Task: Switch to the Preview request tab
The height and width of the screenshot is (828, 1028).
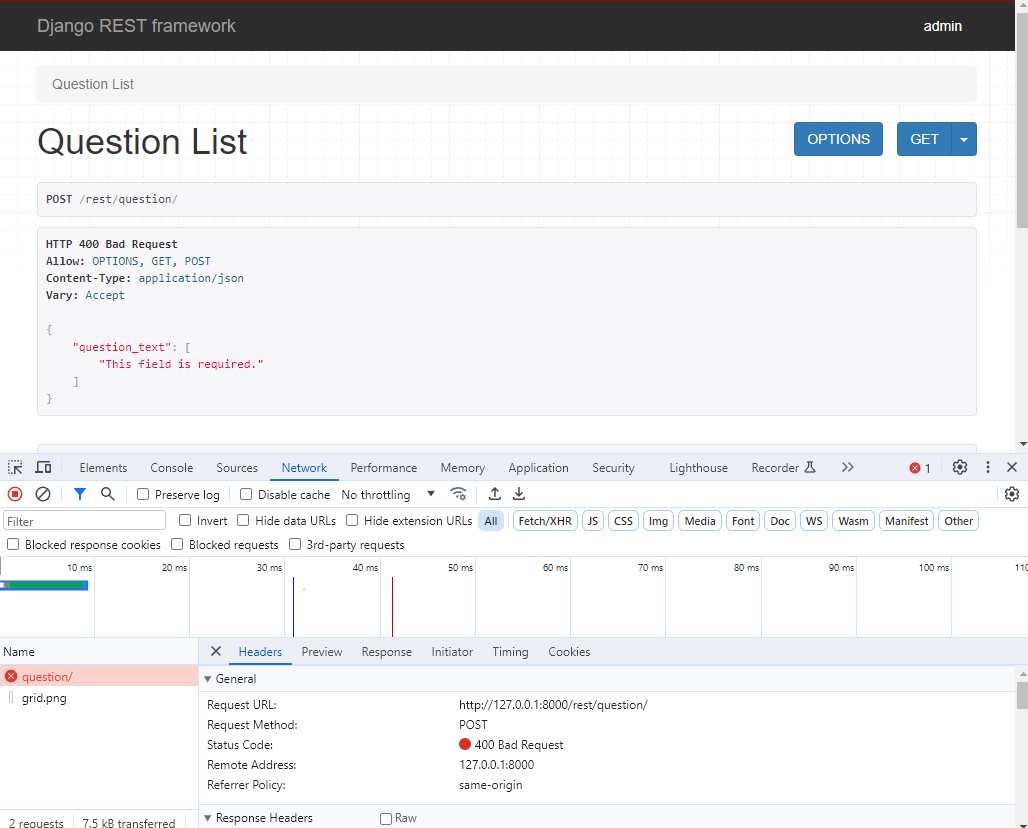Action: point(322,652)
